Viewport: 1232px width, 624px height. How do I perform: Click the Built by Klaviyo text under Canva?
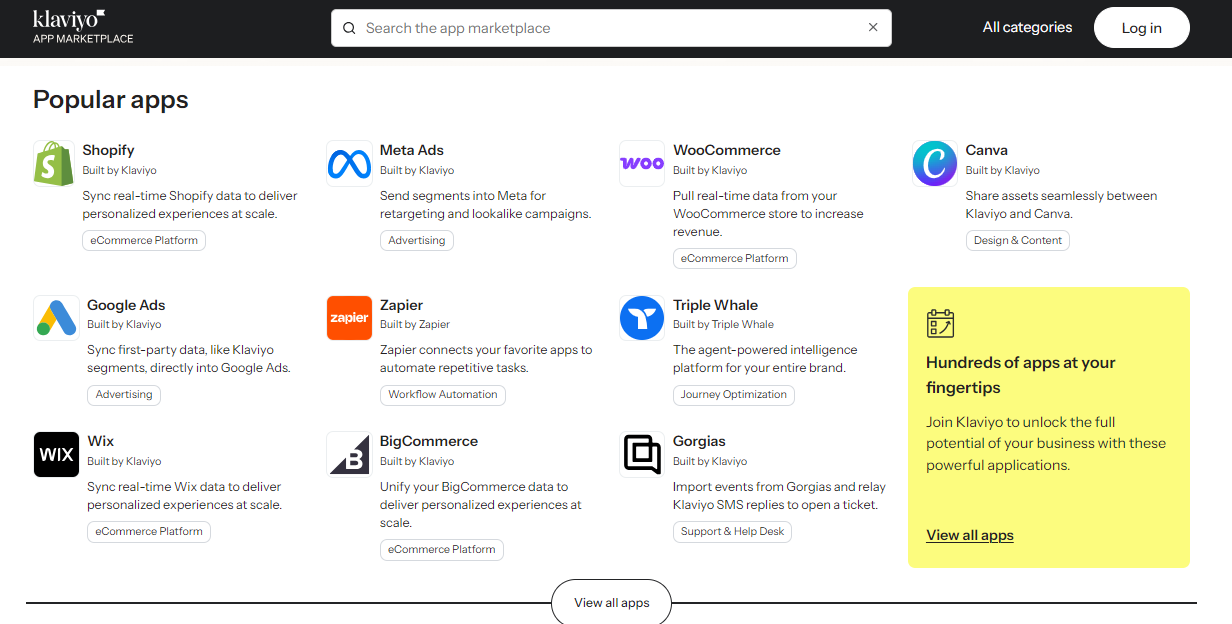tap(1002, 170)
